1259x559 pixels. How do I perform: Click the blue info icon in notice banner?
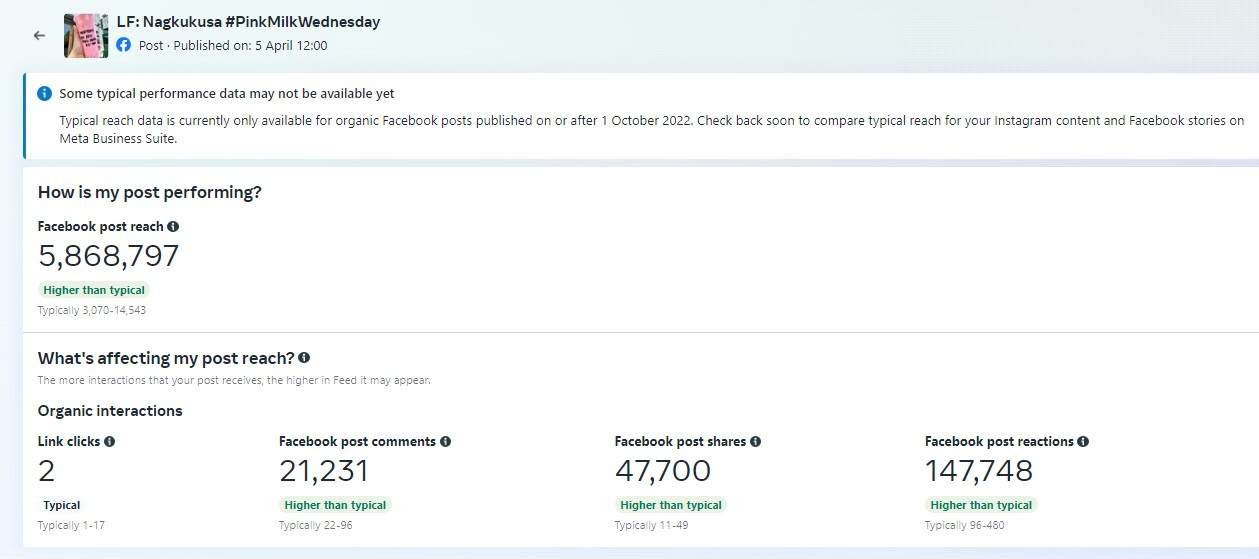(x=44, y=93)
